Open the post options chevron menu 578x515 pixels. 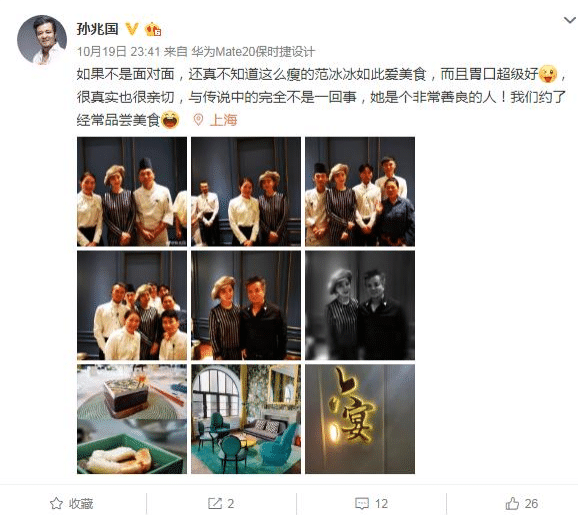[570, 20]
